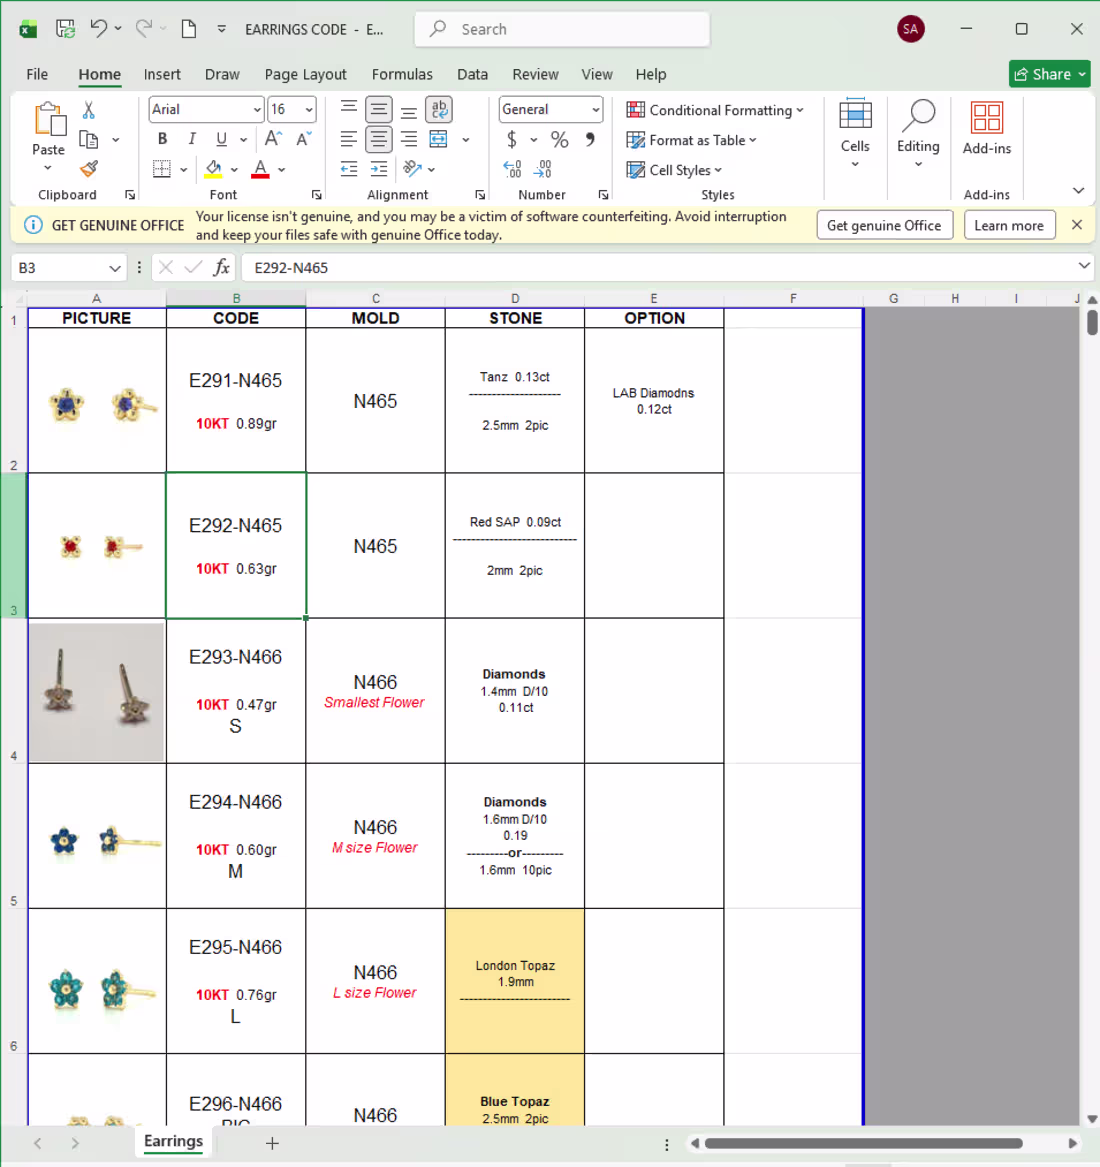Click Increase Decimal icon

pyautogui.click(x=512, y=169)
